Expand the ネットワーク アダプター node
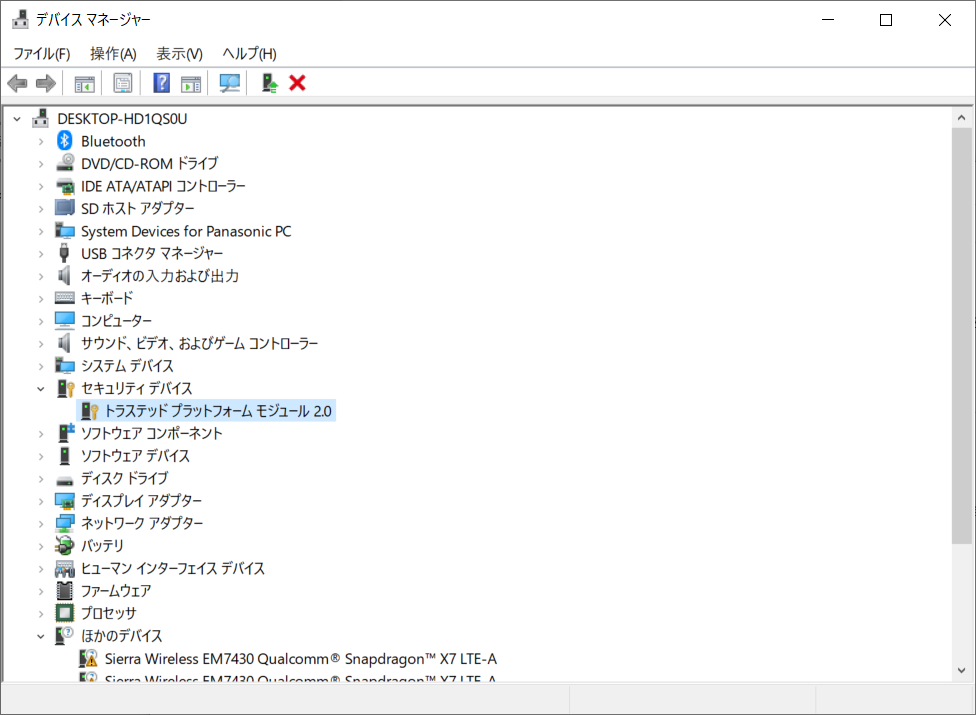 [x=41, y=523]
